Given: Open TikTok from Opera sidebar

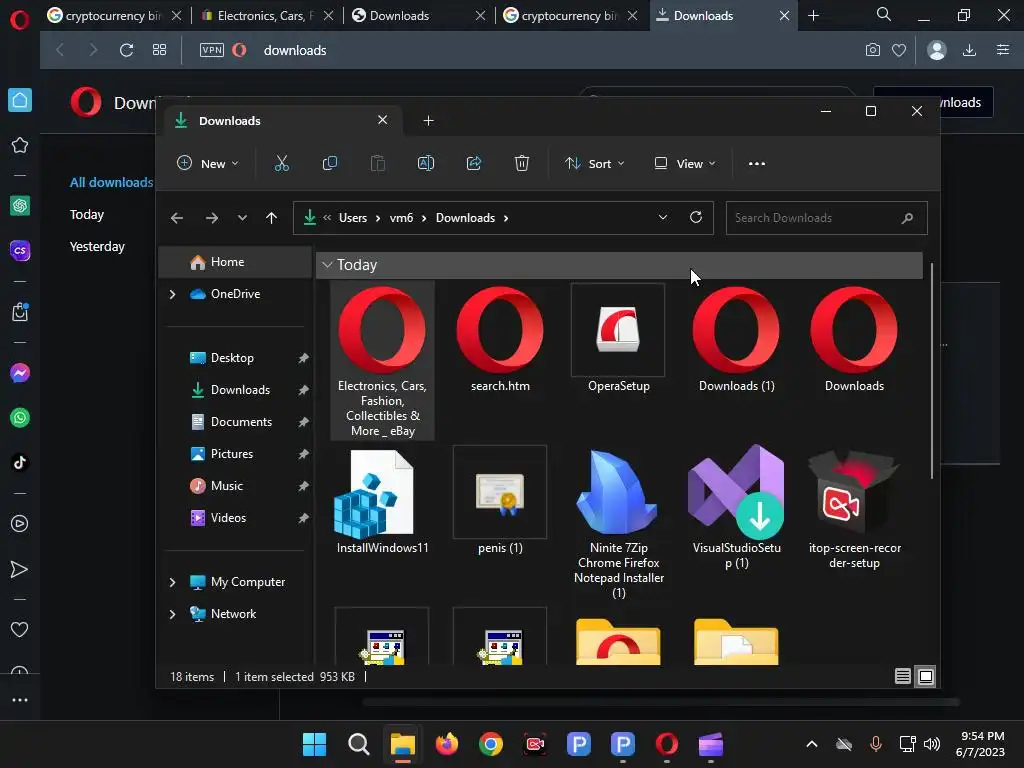Looking at the screenshot, I should (20, 462).
